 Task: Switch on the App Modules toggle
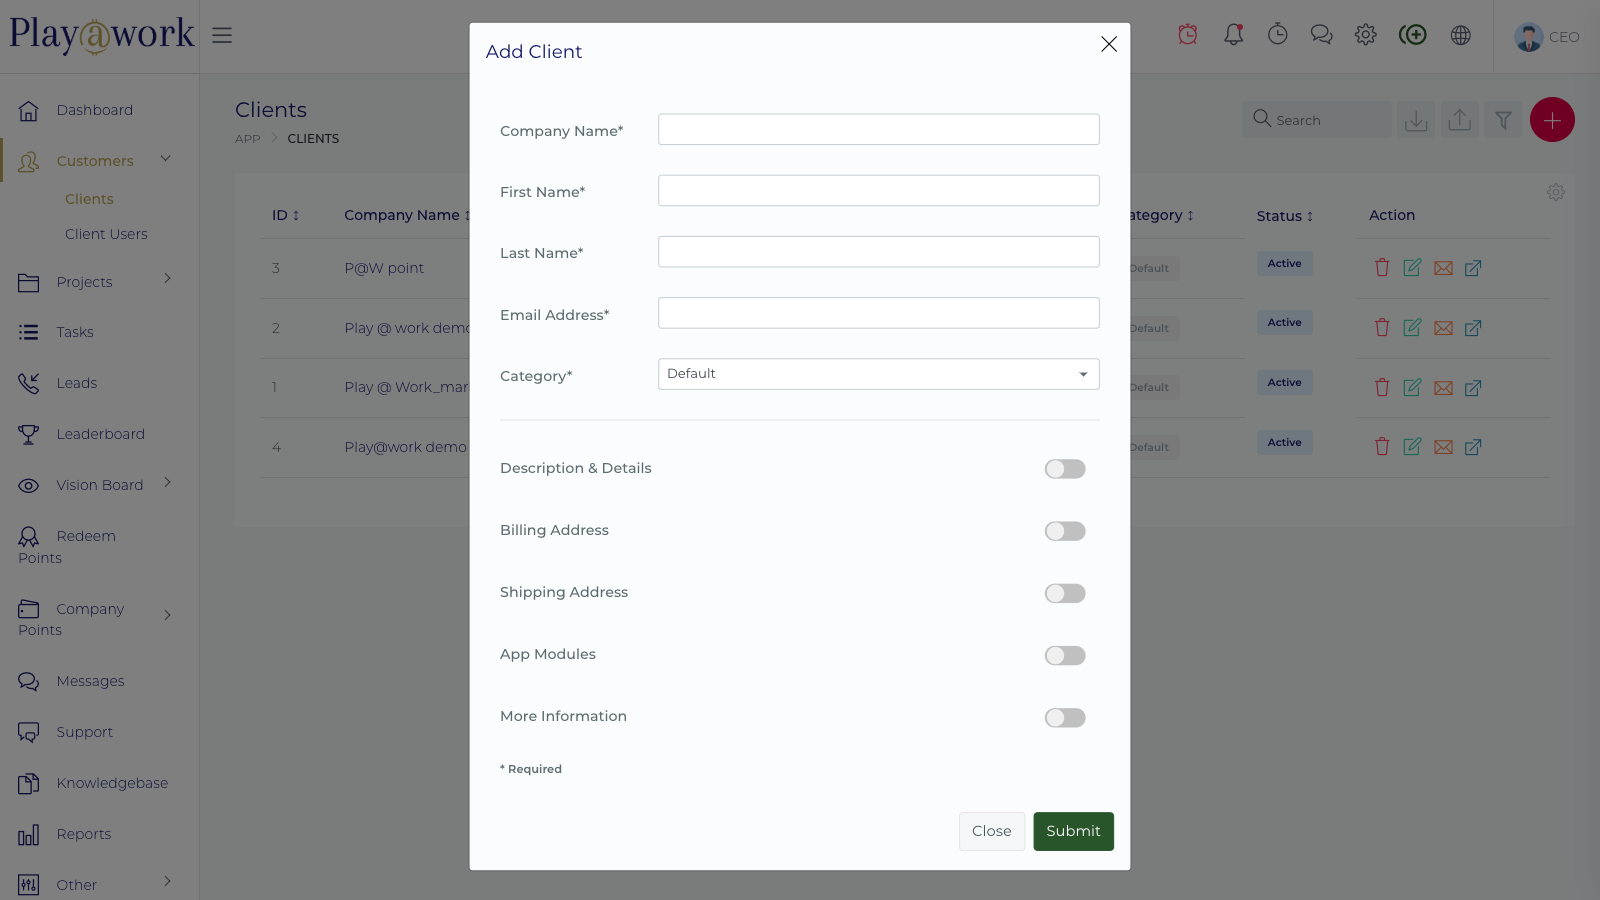tap(1065, 655)
